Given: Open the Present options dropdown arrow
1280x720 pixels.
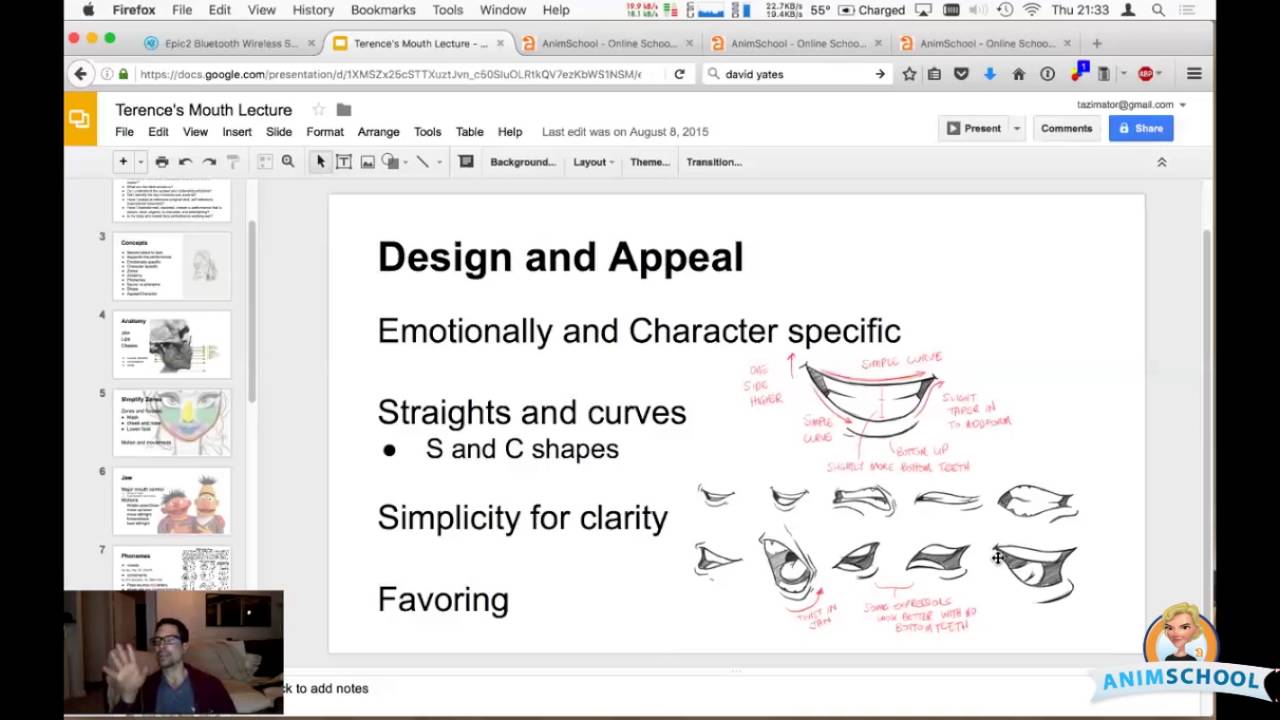Looking at the screenshot, I should (x=1016, y=128).
